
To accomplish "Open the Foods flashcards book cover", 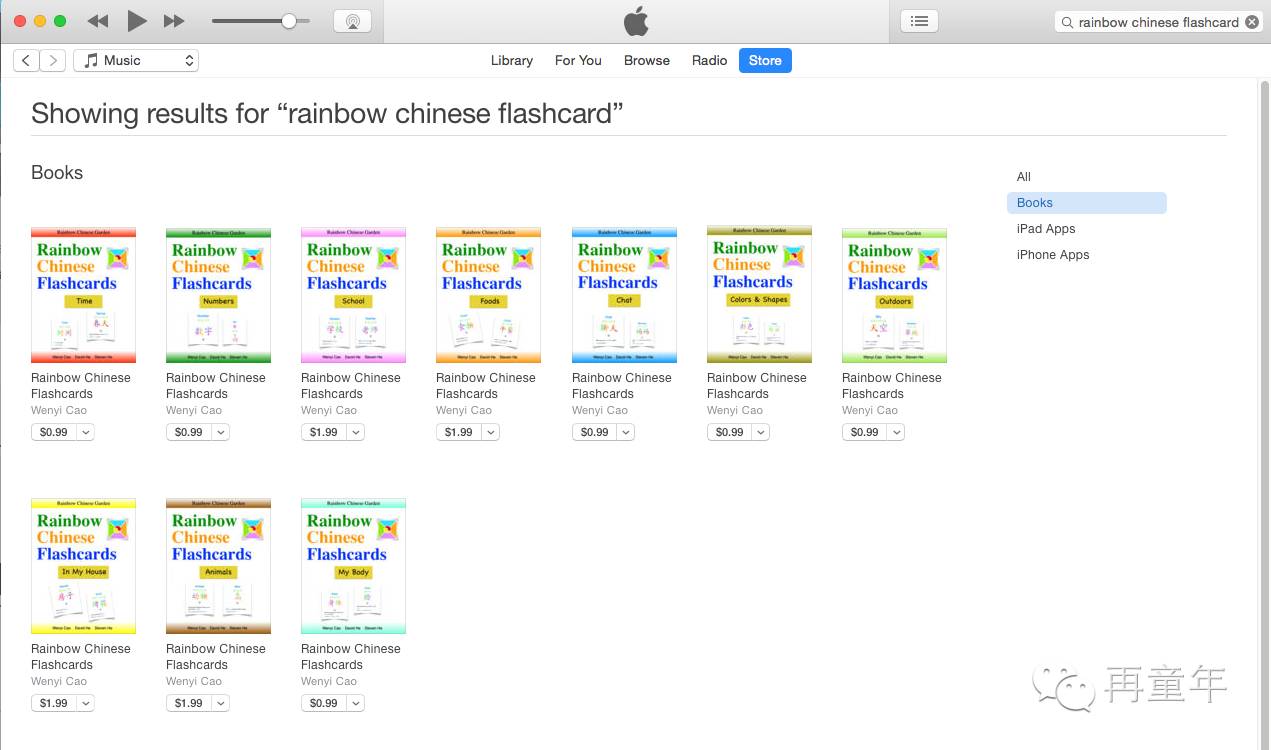I will (x=489, y=295).
